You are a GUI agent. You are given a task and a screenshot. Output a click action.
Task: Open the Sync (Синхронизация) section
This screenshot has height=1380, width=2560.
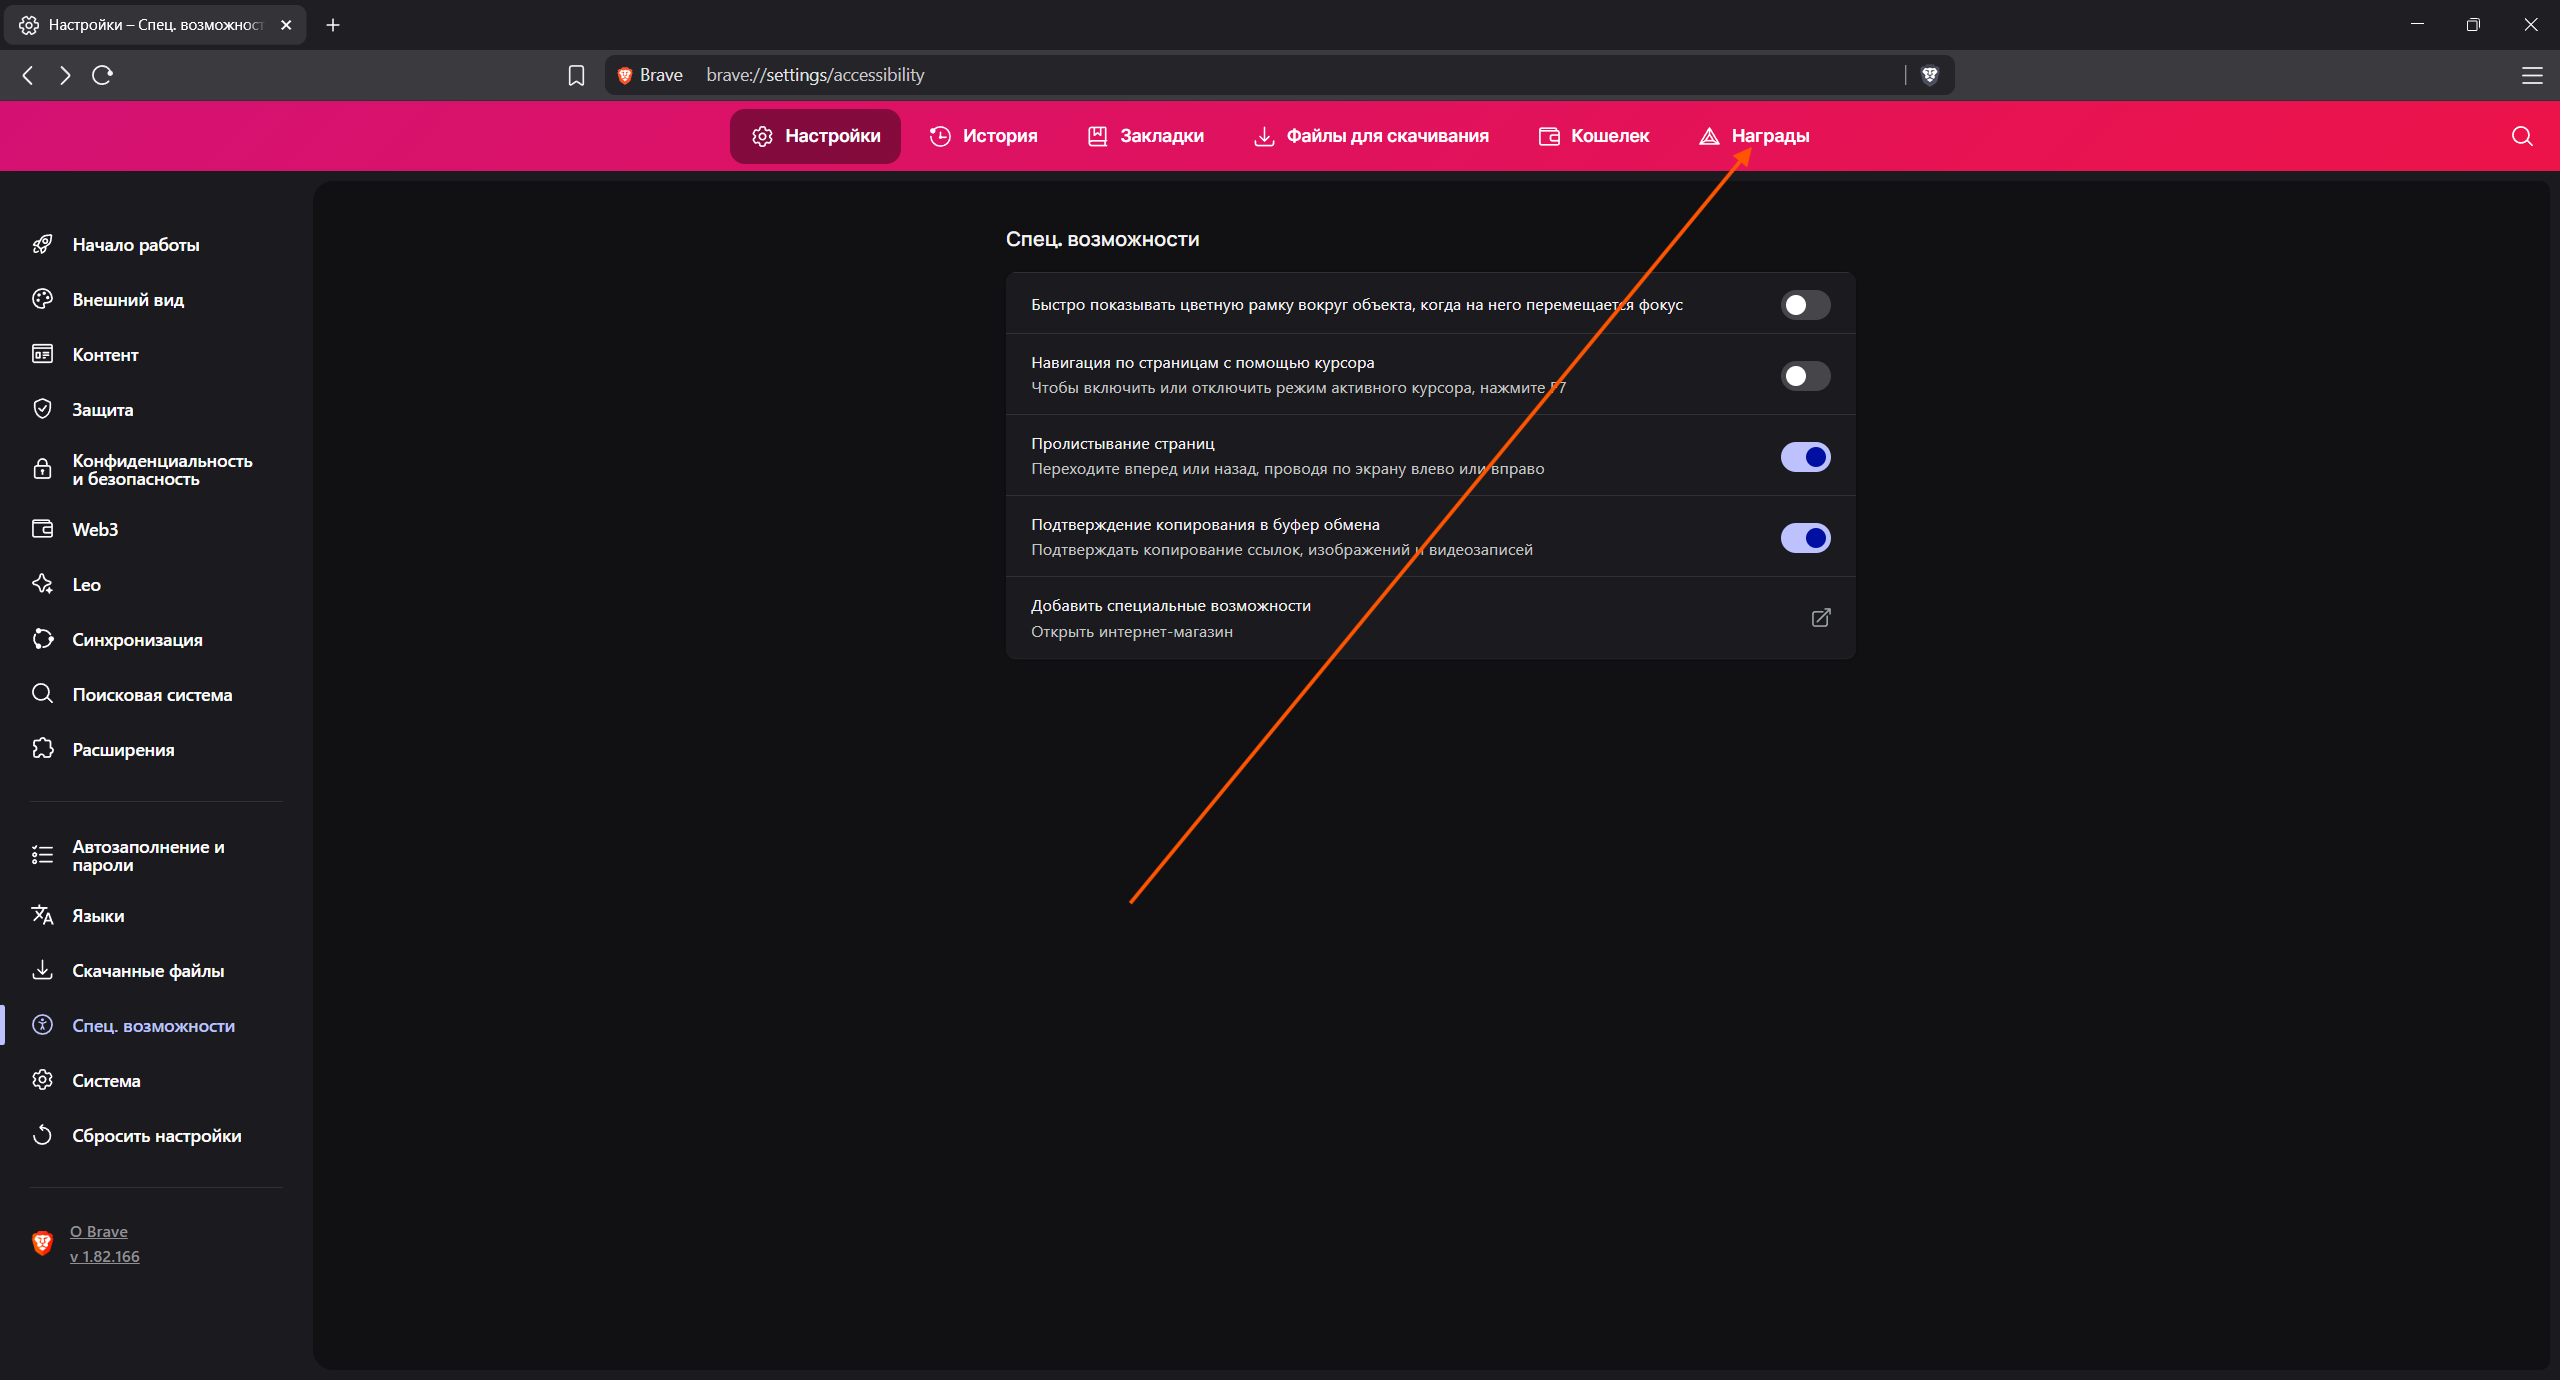click(137, 640)
